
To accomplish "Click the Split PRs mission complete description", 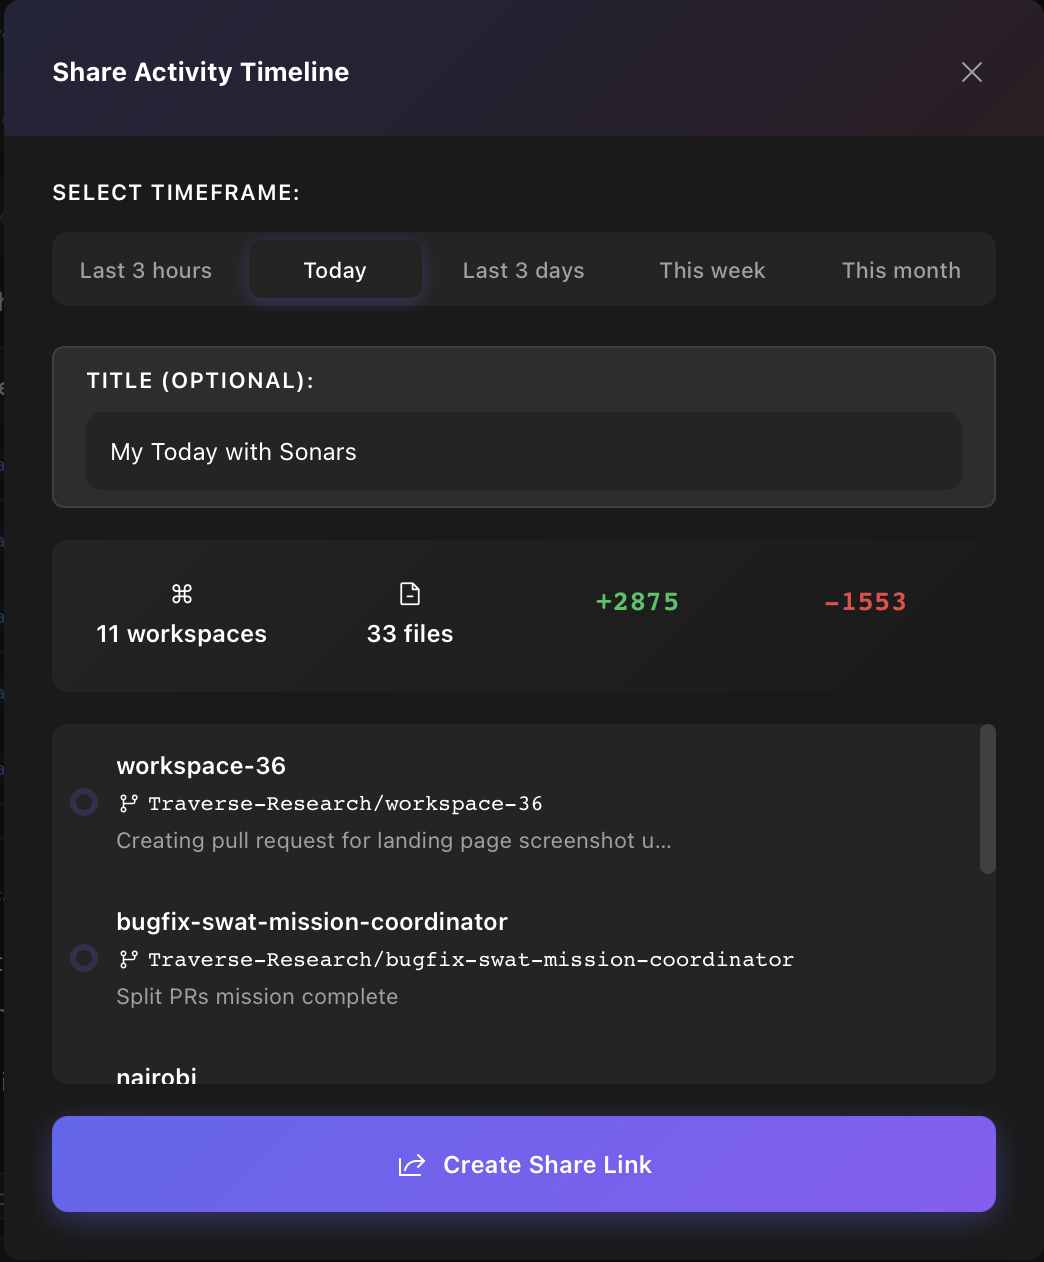I will pyautogui.click(x=257, y=996).
